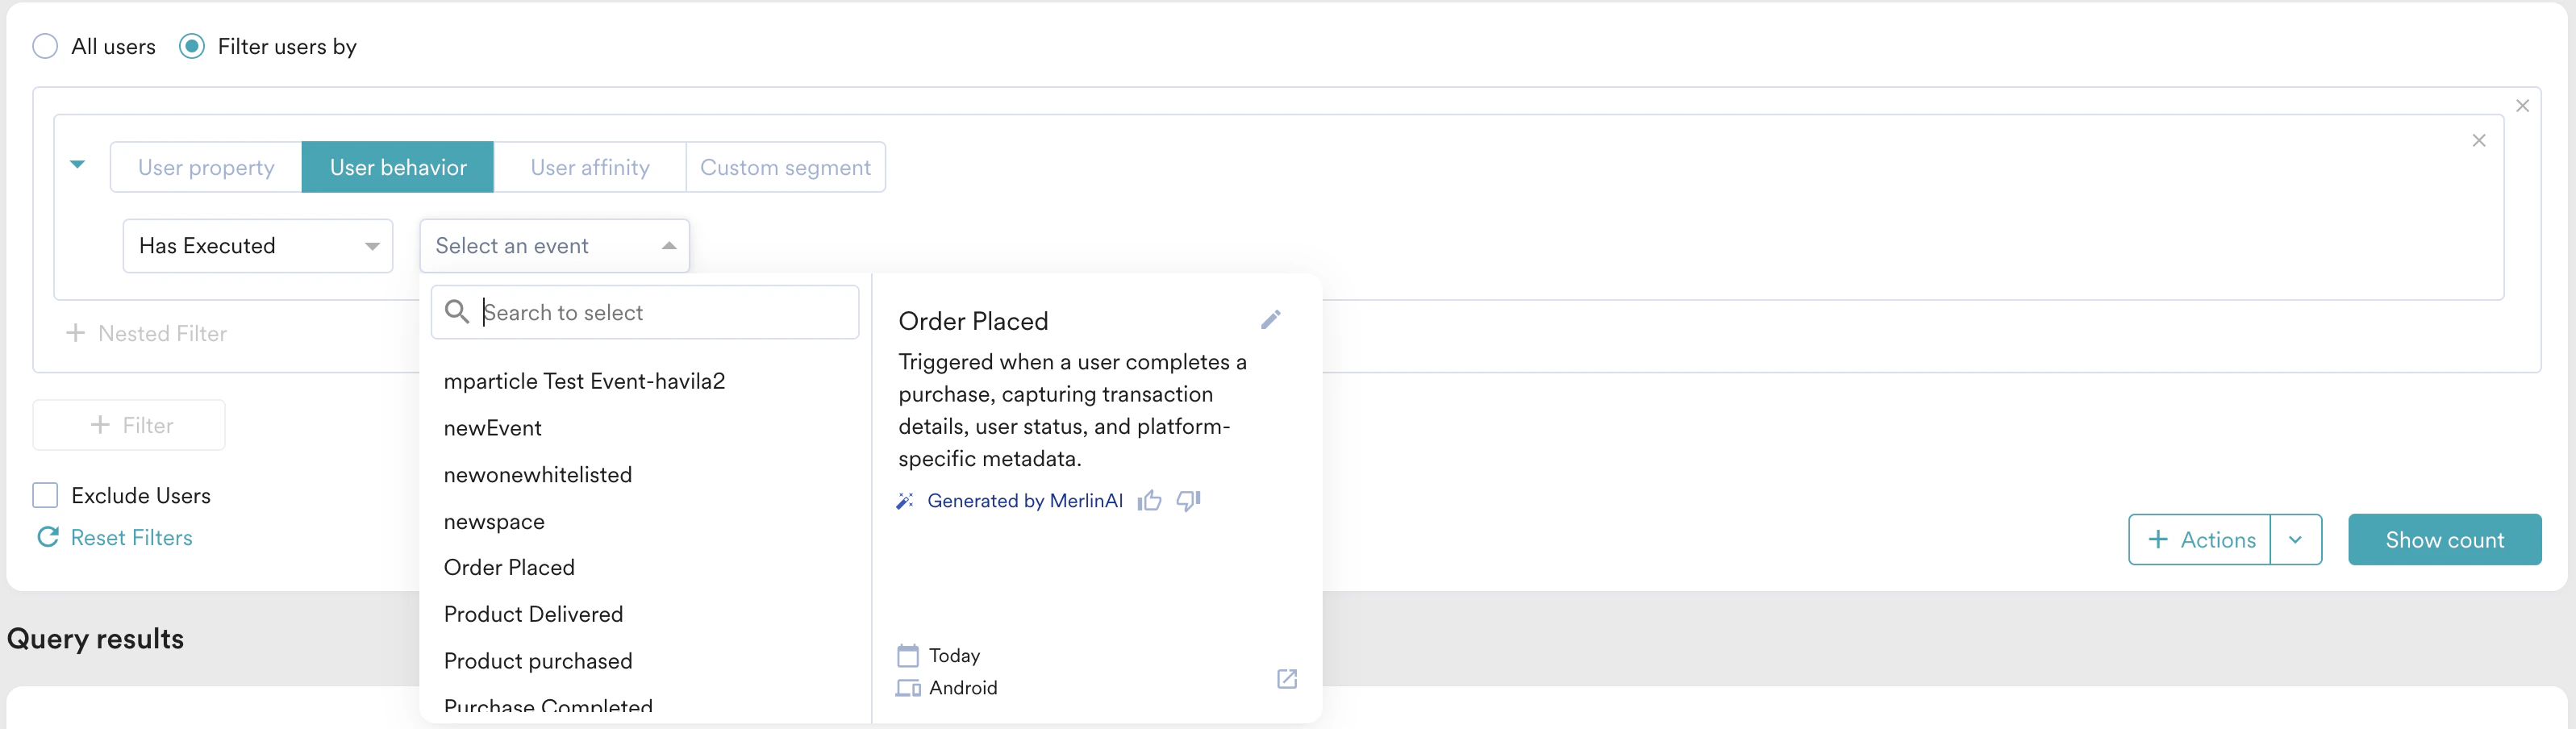This screenshot has height=729, width=2576.
Task: Select Product Delivered from the event list
Action: click(533, 613)
